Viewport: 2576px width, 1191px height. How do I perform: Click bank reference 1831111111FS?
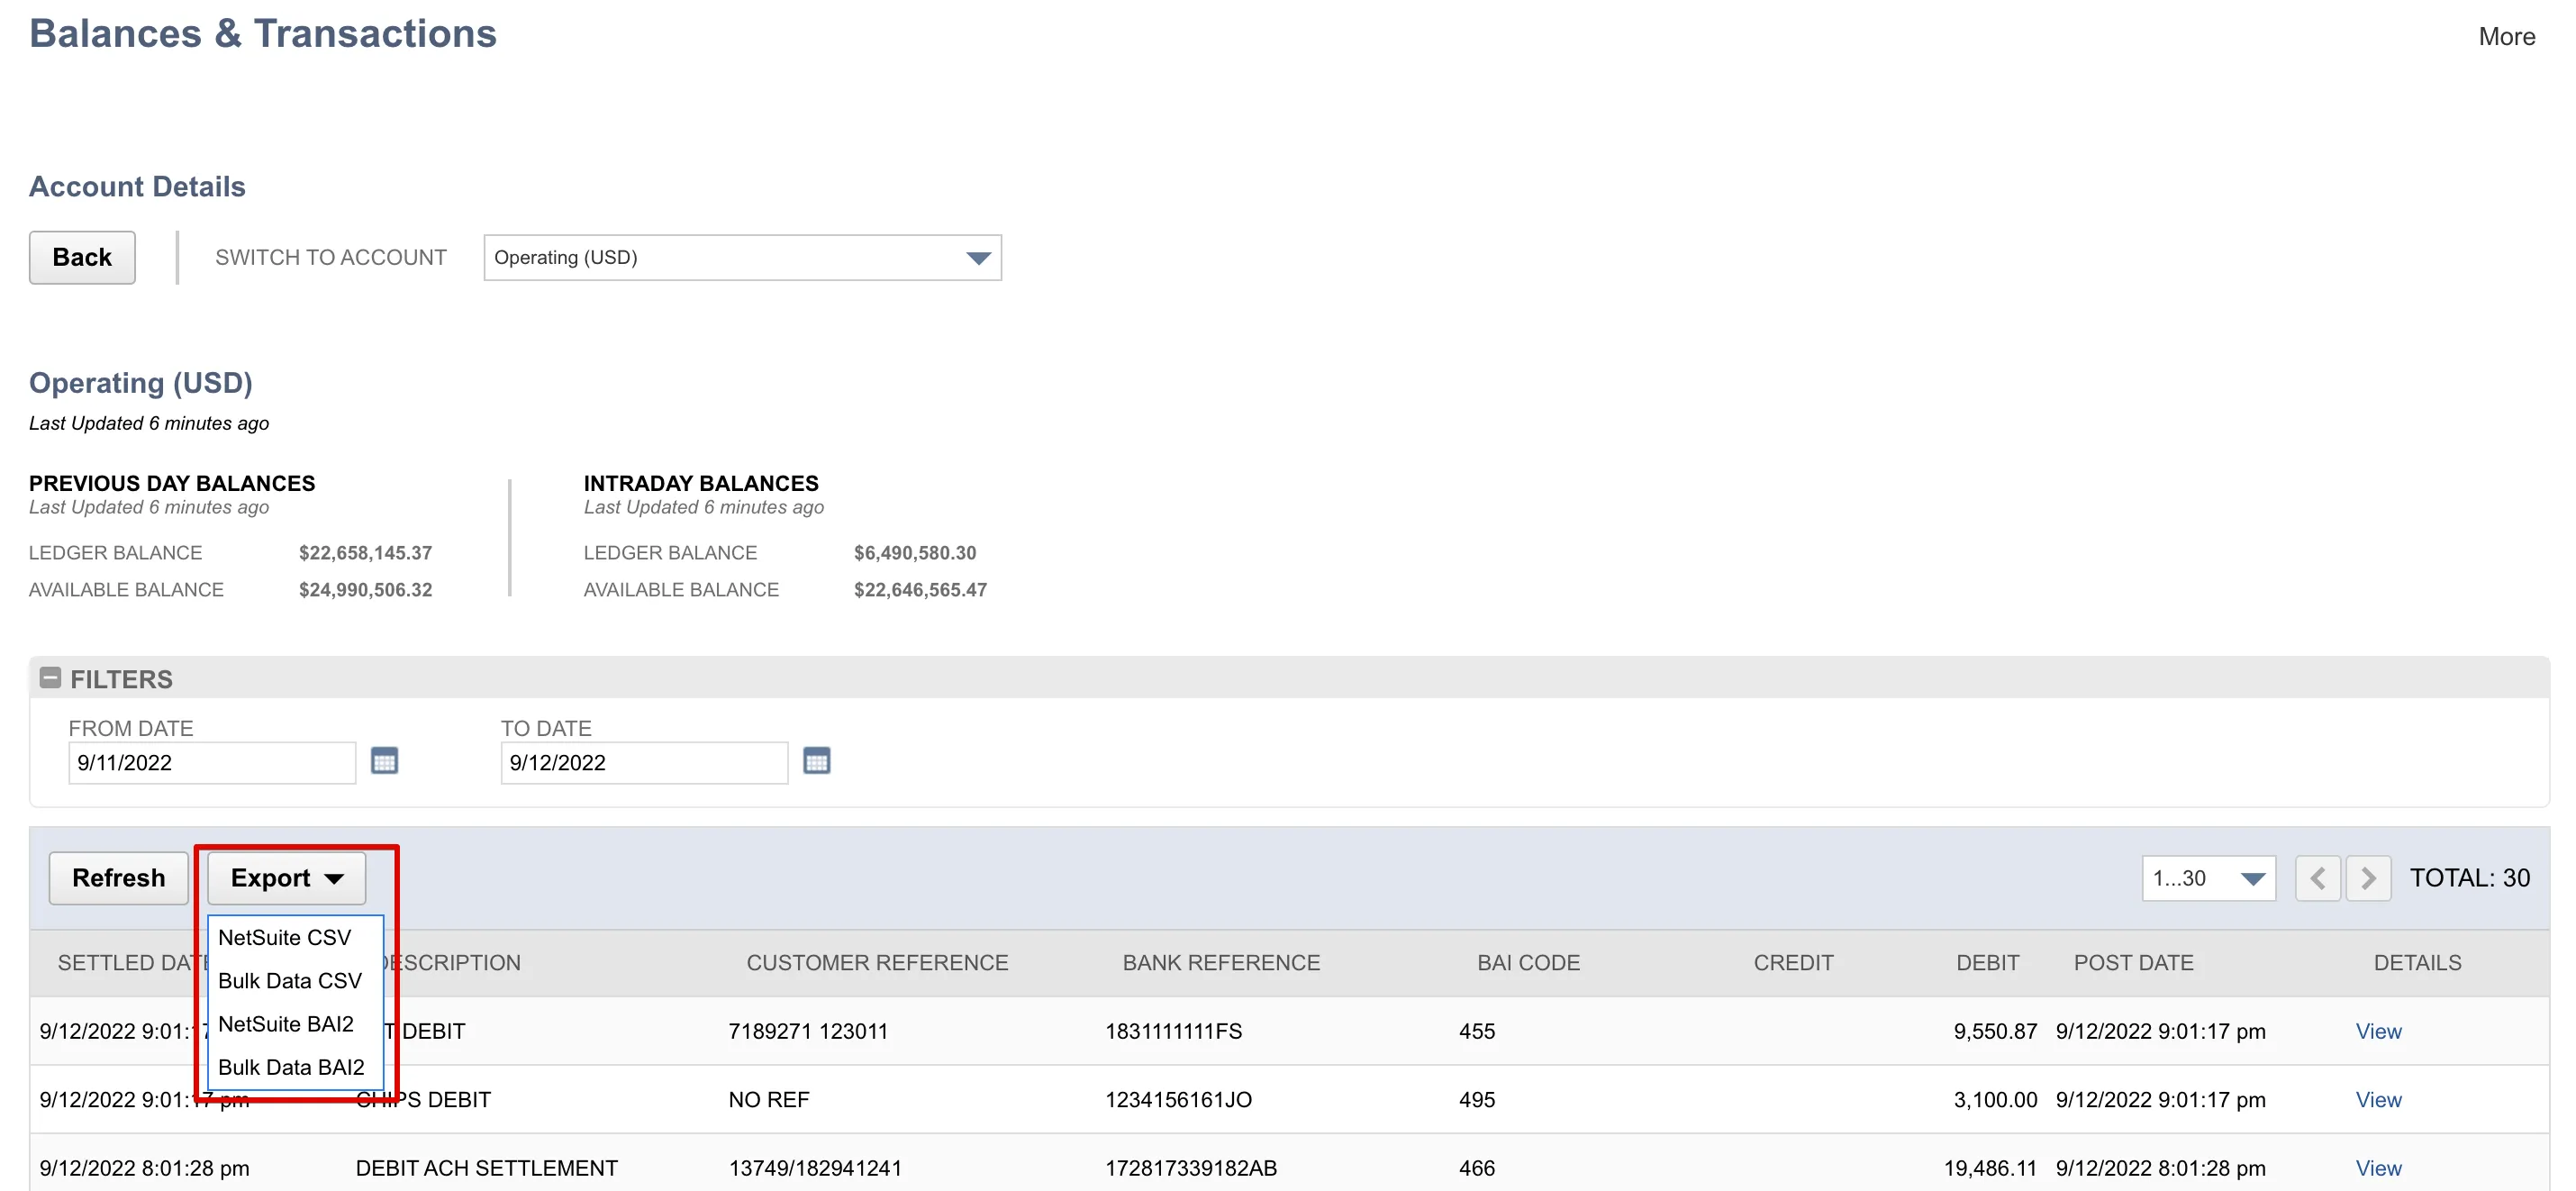(1173, 1031)
